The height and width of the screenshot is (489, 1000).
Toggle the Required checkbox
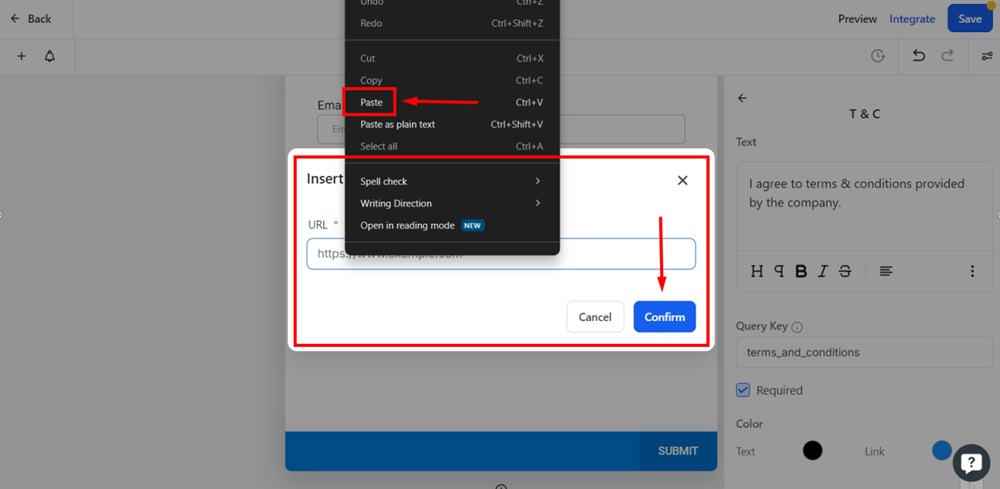point(743,390)
